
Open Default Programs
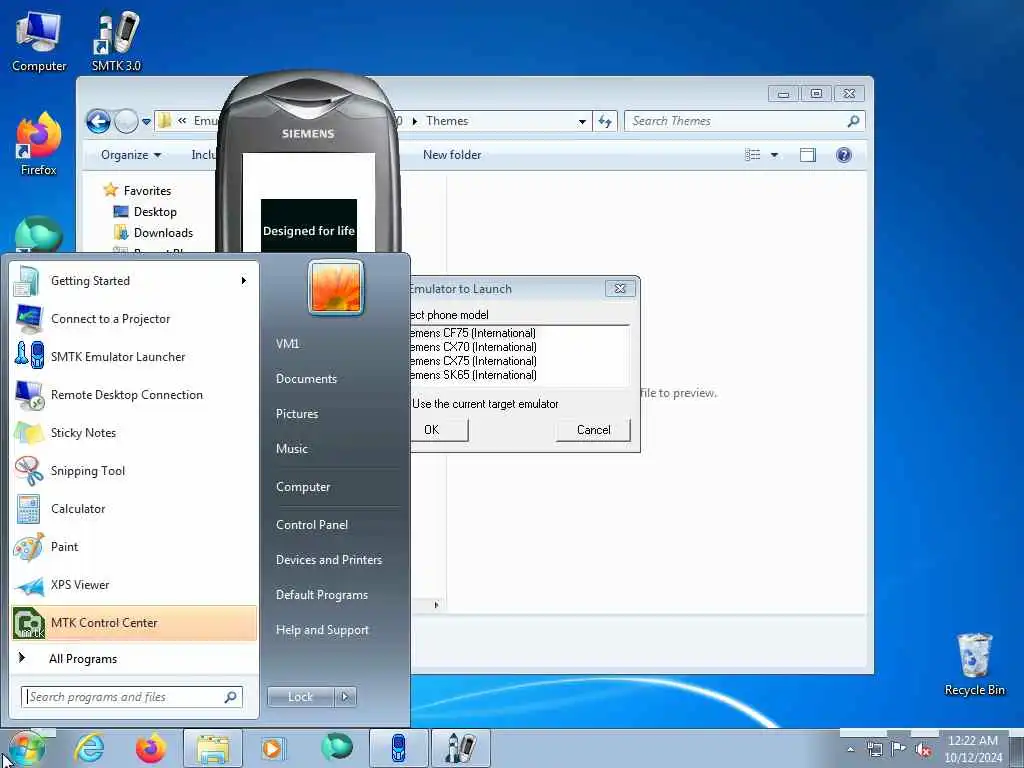click(322, 595)
